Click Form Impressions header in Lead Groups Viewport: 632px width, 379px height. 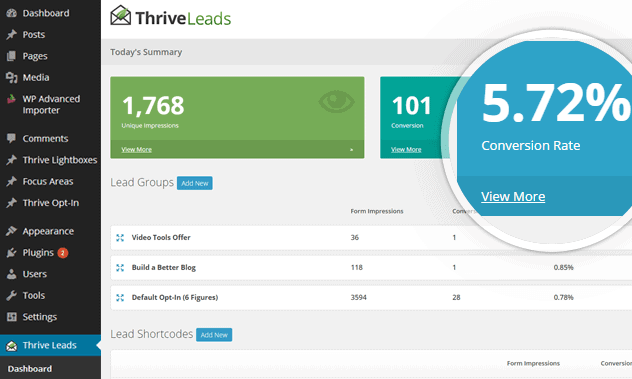377,211
